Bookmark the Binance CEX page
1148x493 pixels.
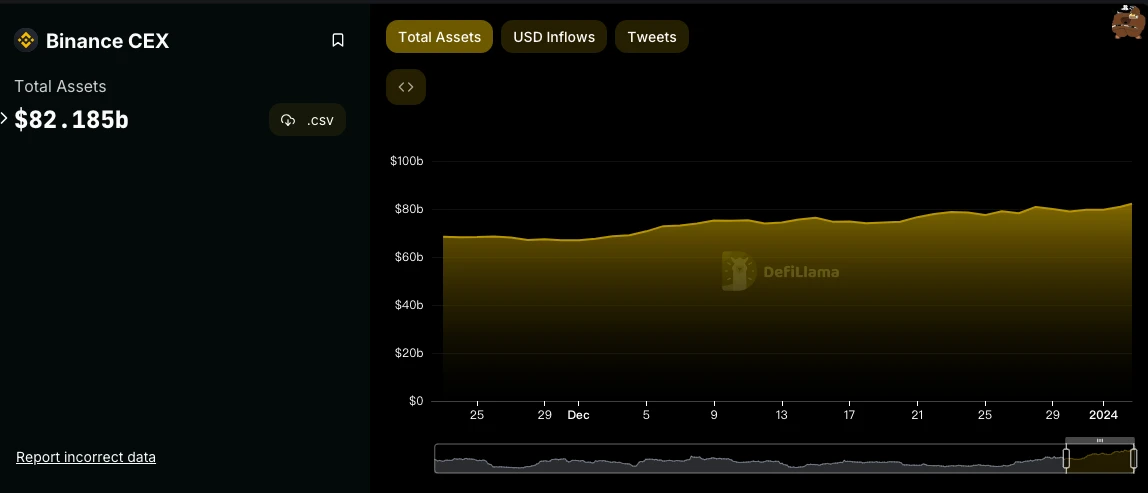click(x=338, y=41)
